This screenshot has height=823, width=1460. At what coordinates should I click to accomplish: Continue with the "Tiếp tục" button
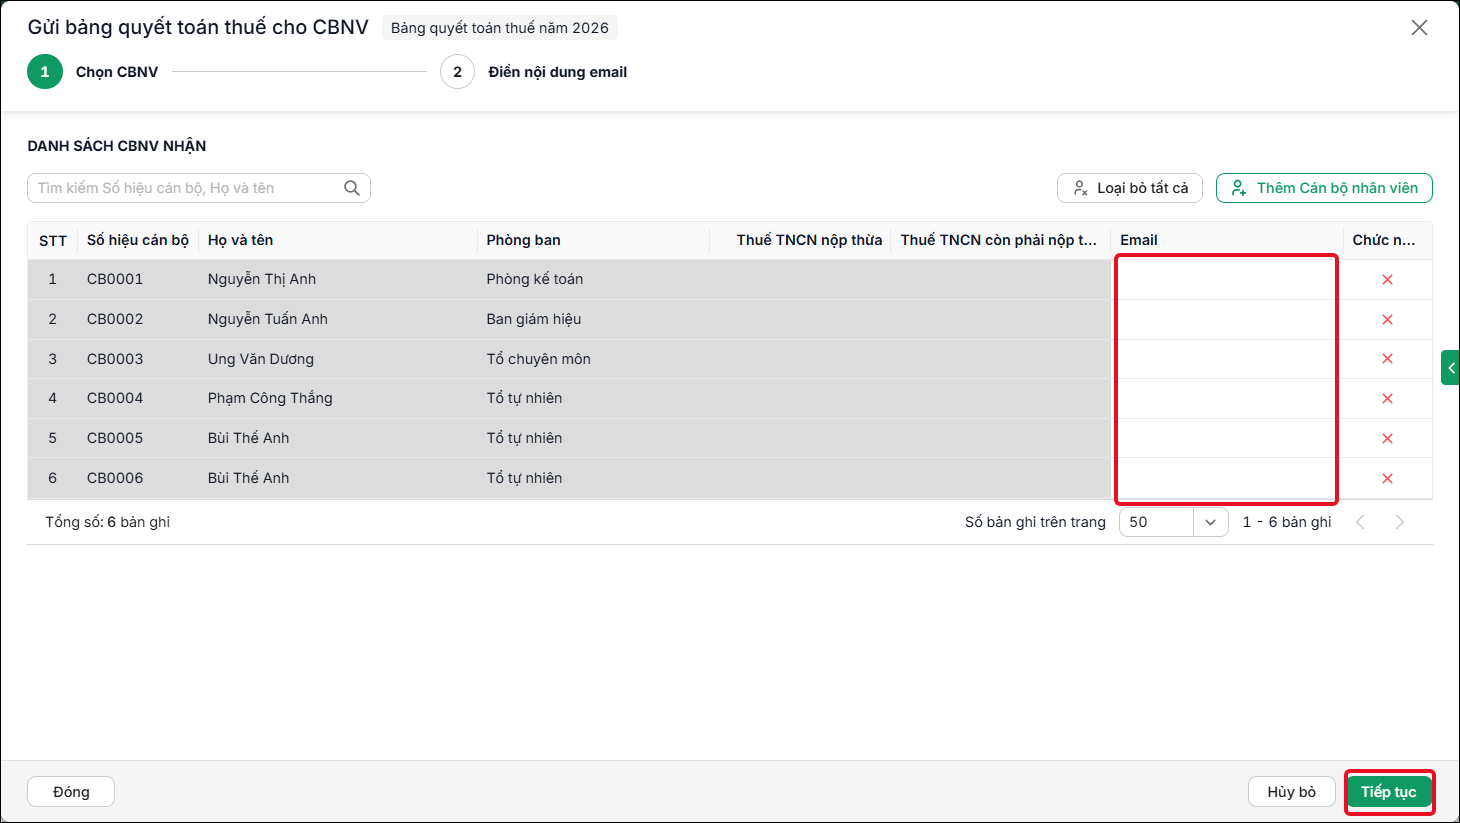coord(1389,792)
